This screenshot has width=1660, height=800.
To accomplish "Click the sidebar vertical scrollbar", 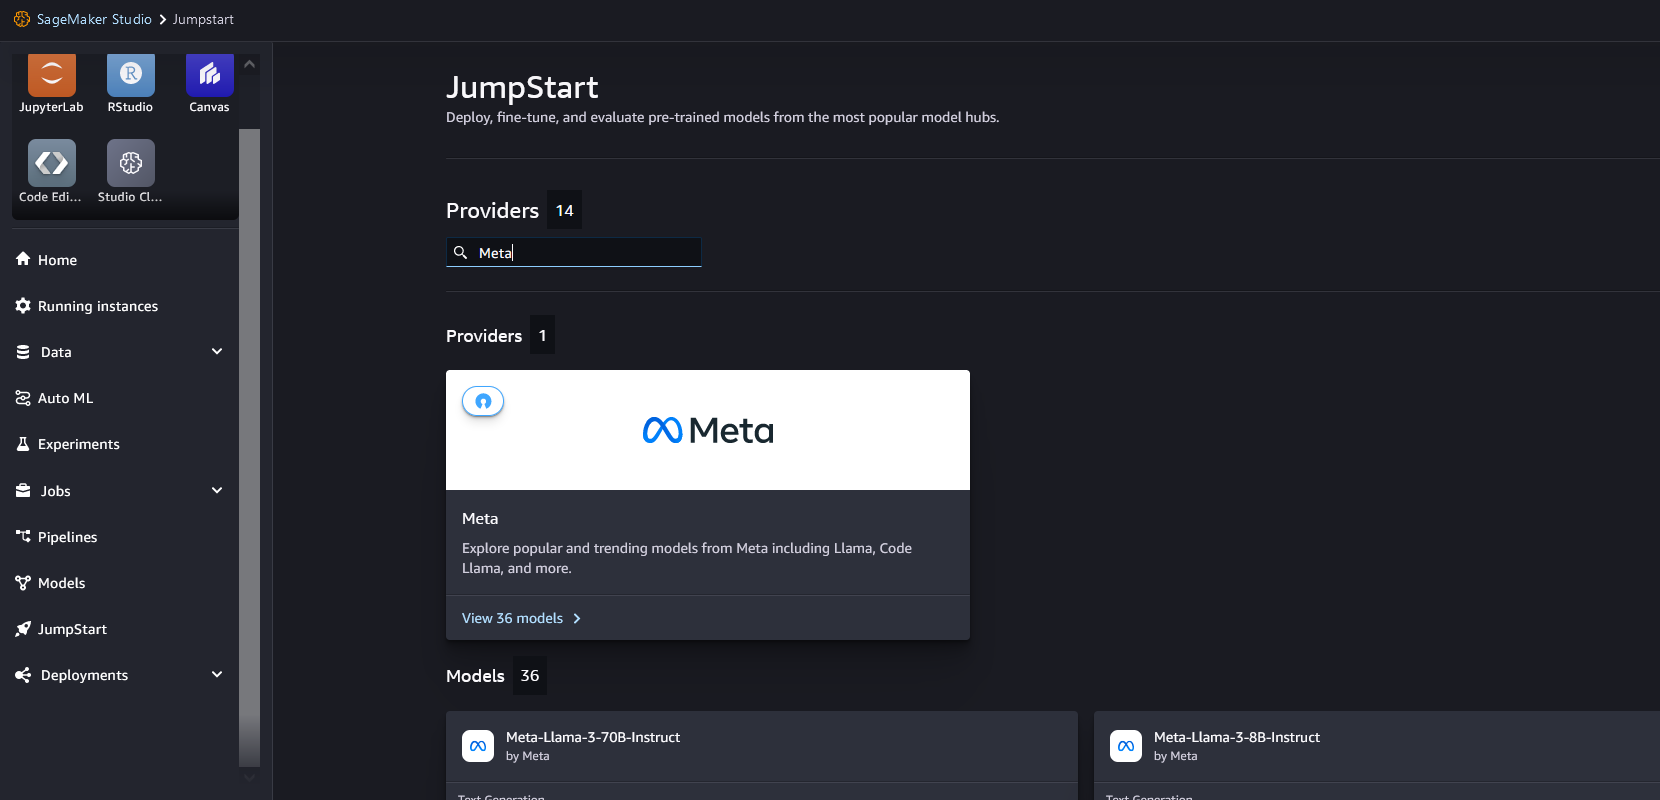I will coord(249,446).
